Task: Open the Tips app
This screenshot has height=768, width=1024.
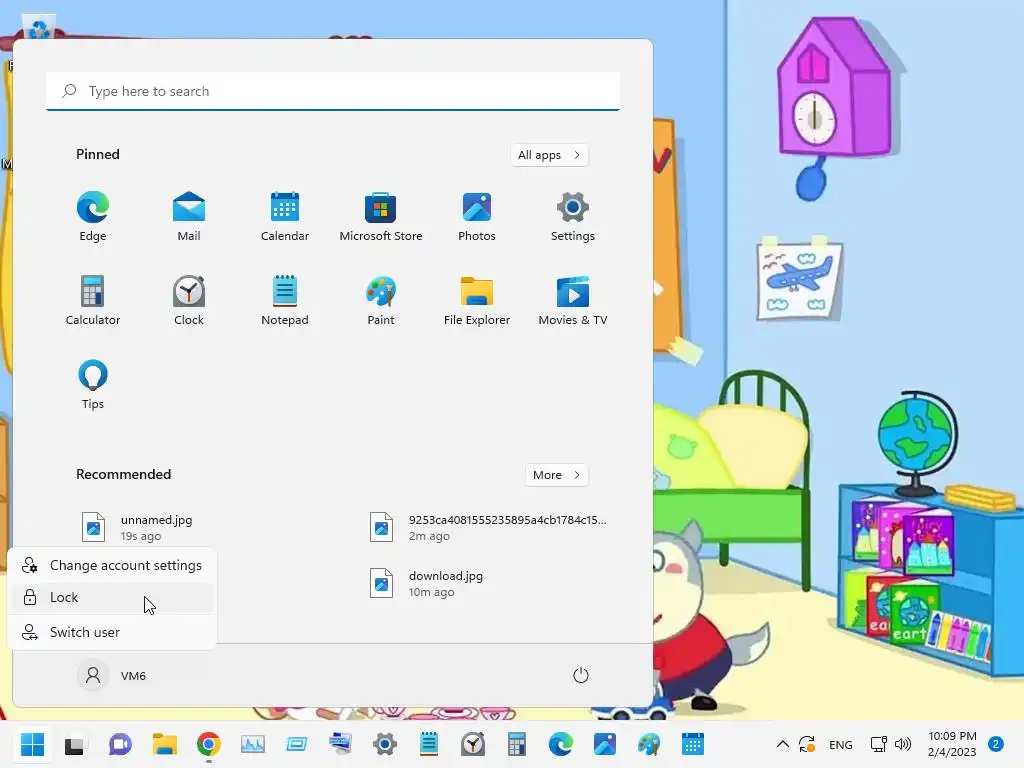Action: [x=93, y=385]
